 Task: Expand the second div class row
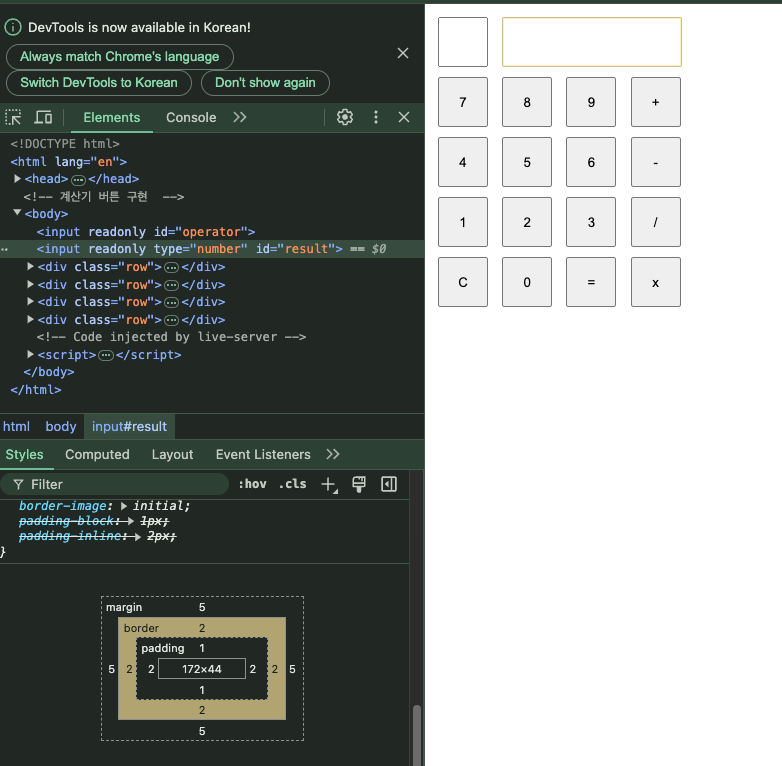[x=30, y=284]
